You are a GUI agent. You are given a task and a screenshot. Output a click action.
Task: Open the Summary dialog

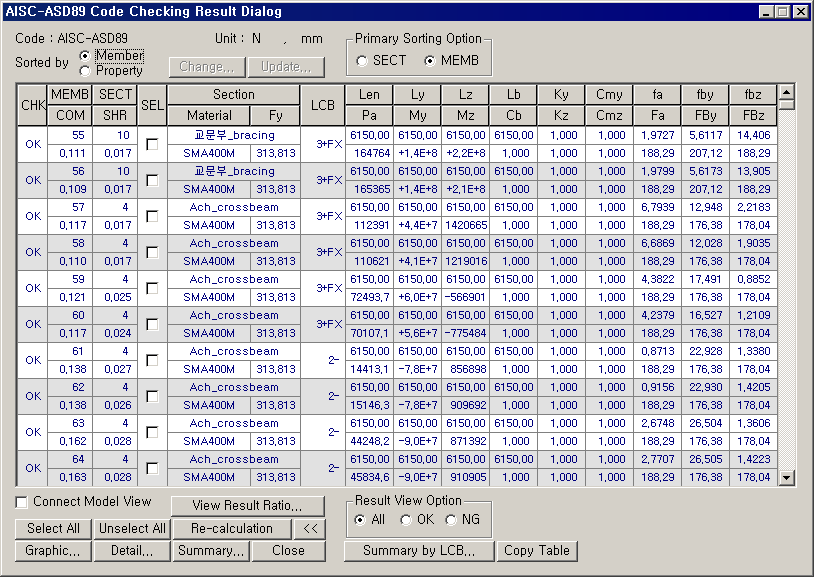(211, 550)
